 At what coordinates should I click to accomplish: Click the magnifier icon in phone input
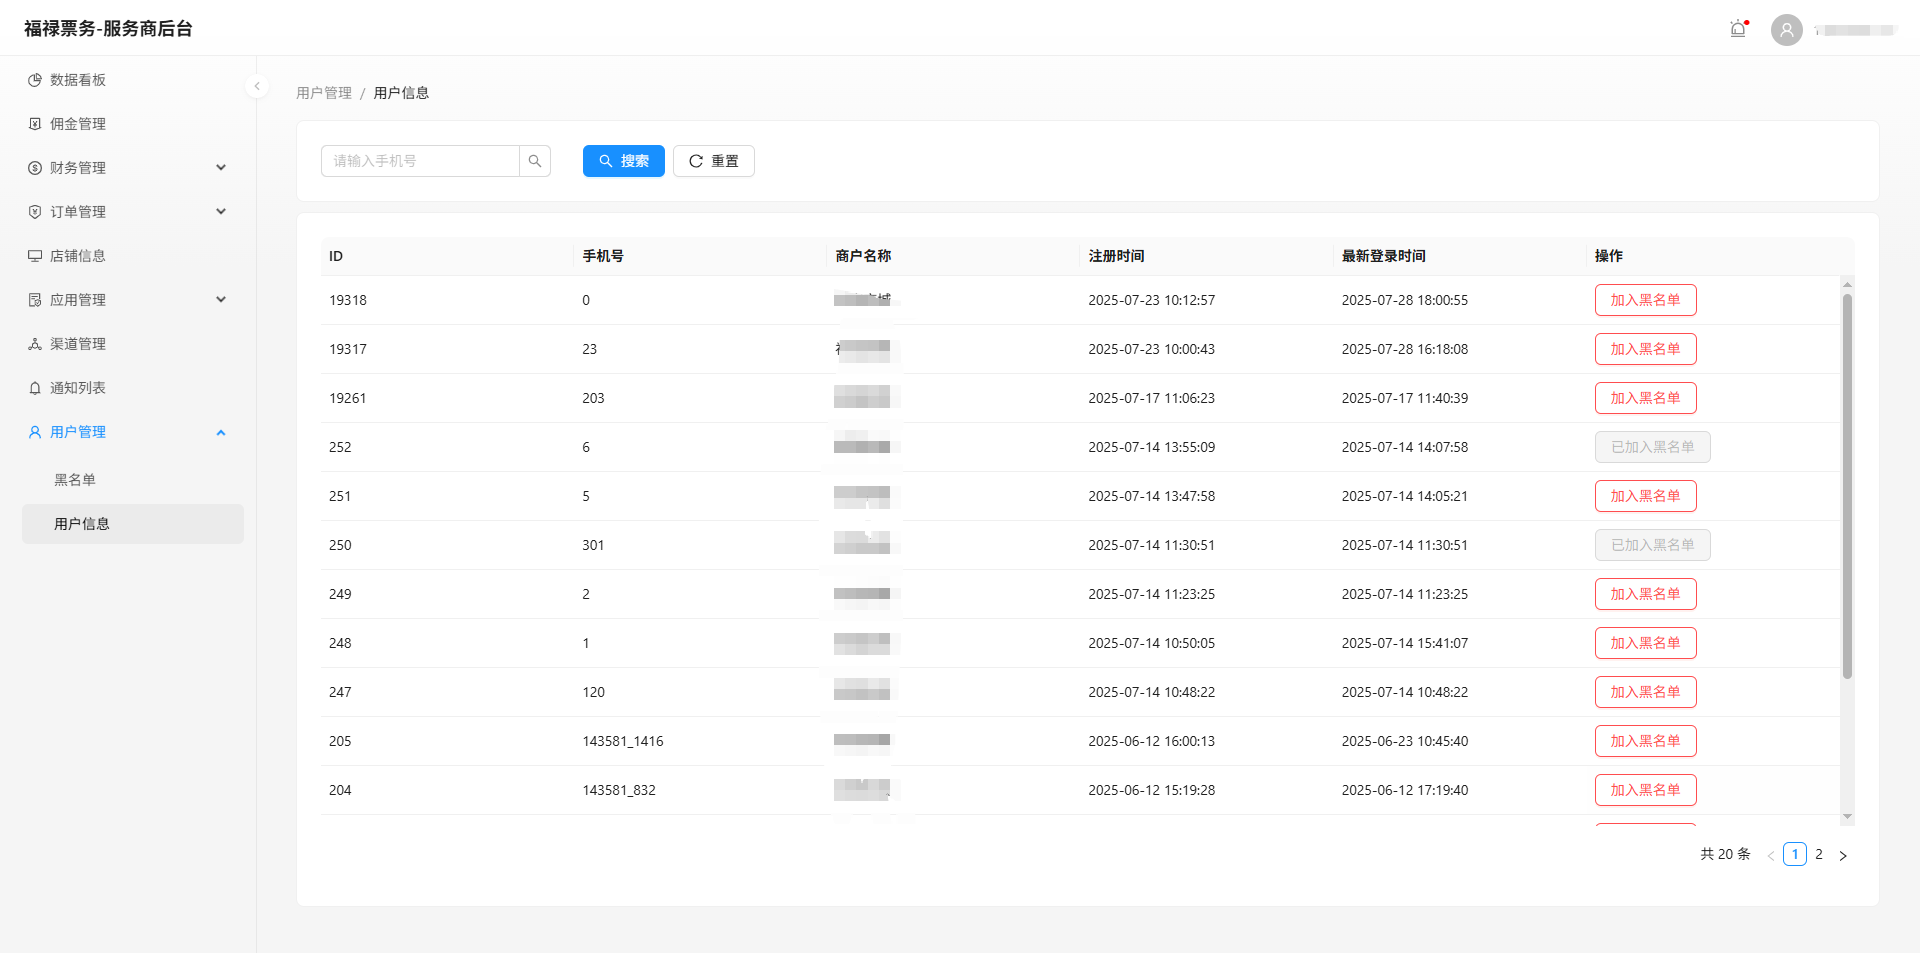click(x=535, y=161)
